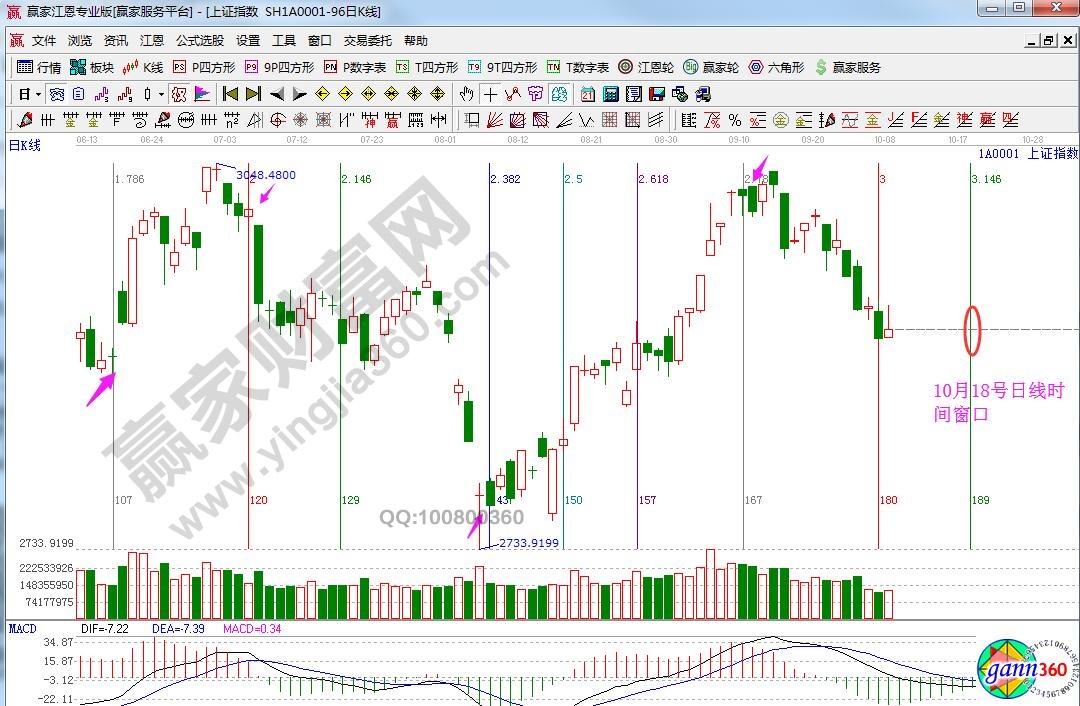Click the 赢家服务 button
The width and height of the screenshot is (1080, 706).
click(x=848, y=68)
